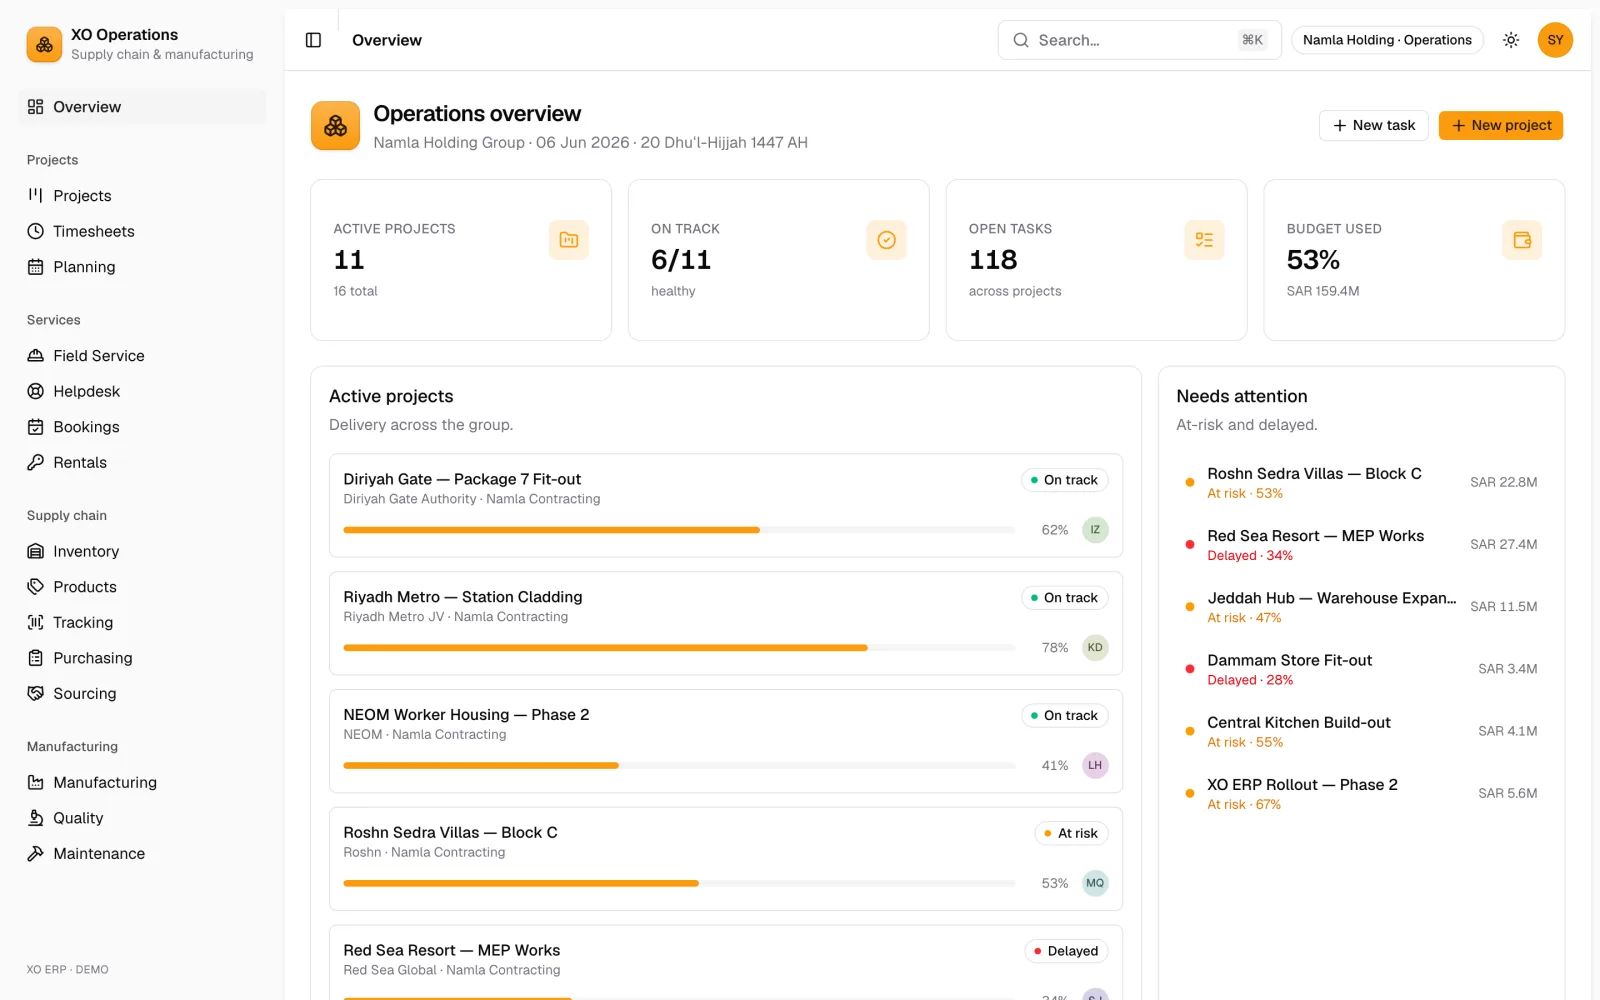This screenshot has height=1000, width=1600.
Task: Click At risk badge on Roshn Sedra Villas
Action: [x=1071, y=833]
